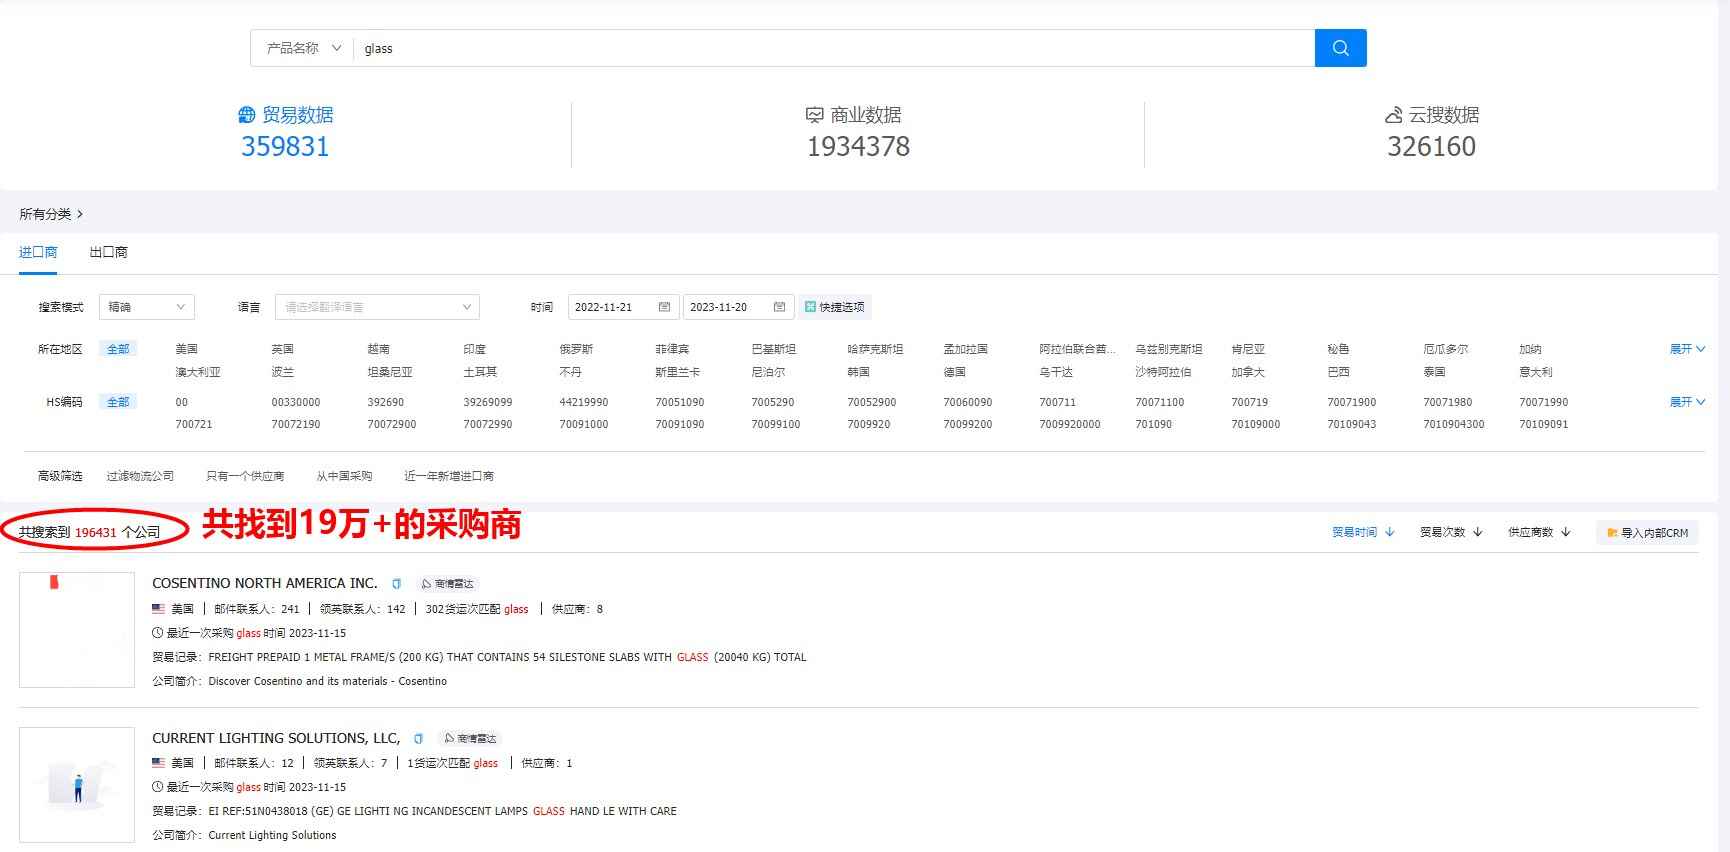Click the search box containing glass

(x=830, y=48)
